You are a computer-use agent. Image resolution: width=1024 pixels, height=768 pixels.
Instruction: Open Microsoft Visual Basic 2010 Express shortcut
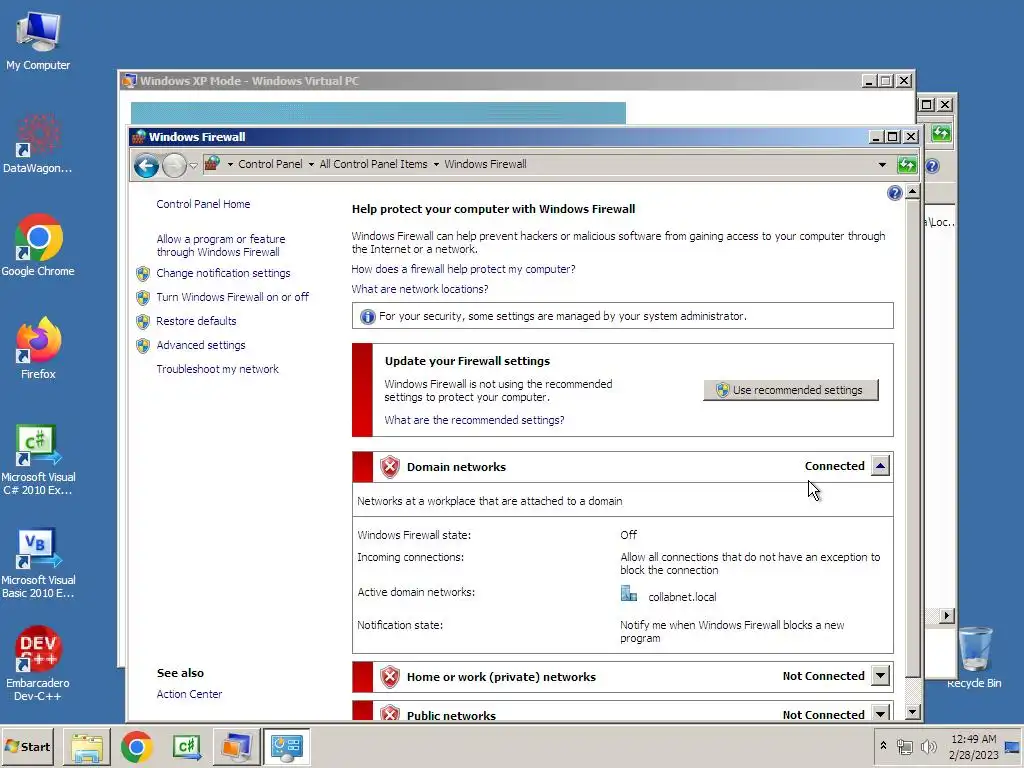pos(38,563)
